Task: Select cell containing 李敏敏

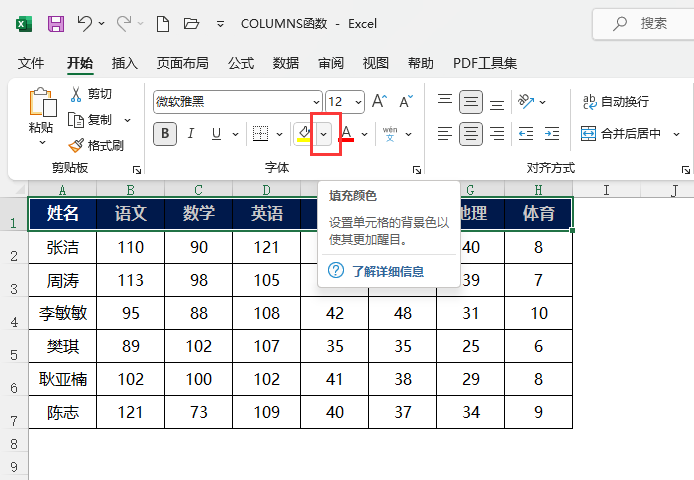Action: [x=62, y=313]
